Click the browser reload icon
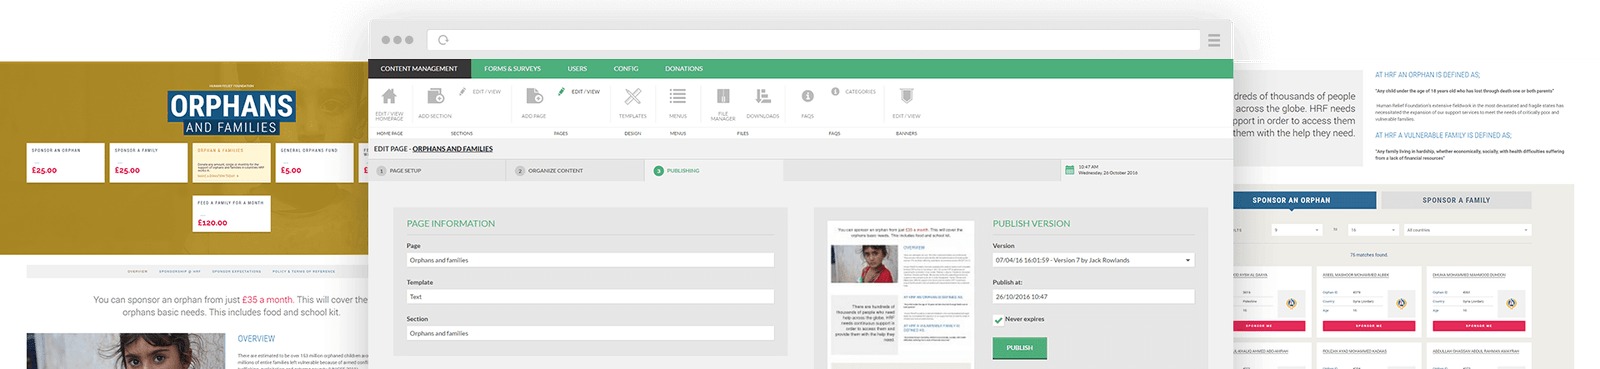The image size is (1600, 369). pos(443,40)
